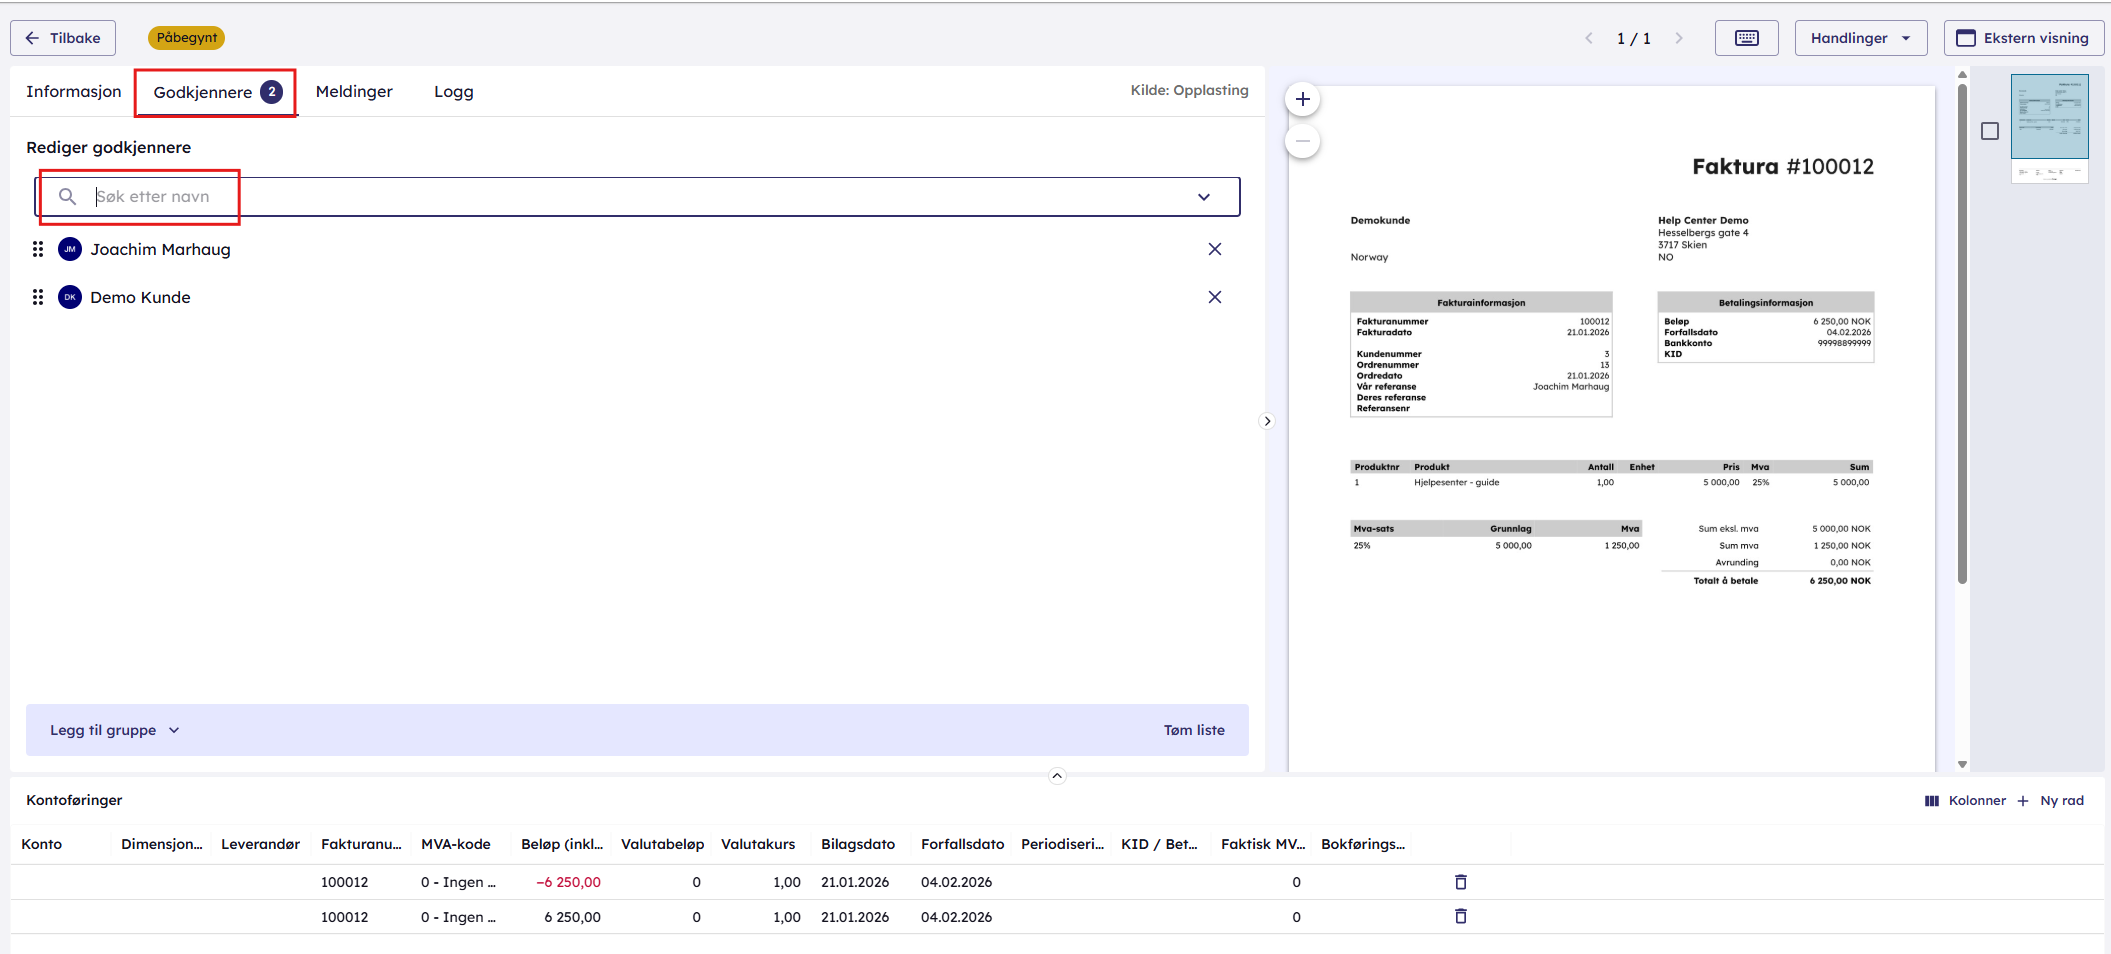The height and width of the screenshot is (954, 2111).
Task: Go back with the Tilbake button
Action: [63, 38]
